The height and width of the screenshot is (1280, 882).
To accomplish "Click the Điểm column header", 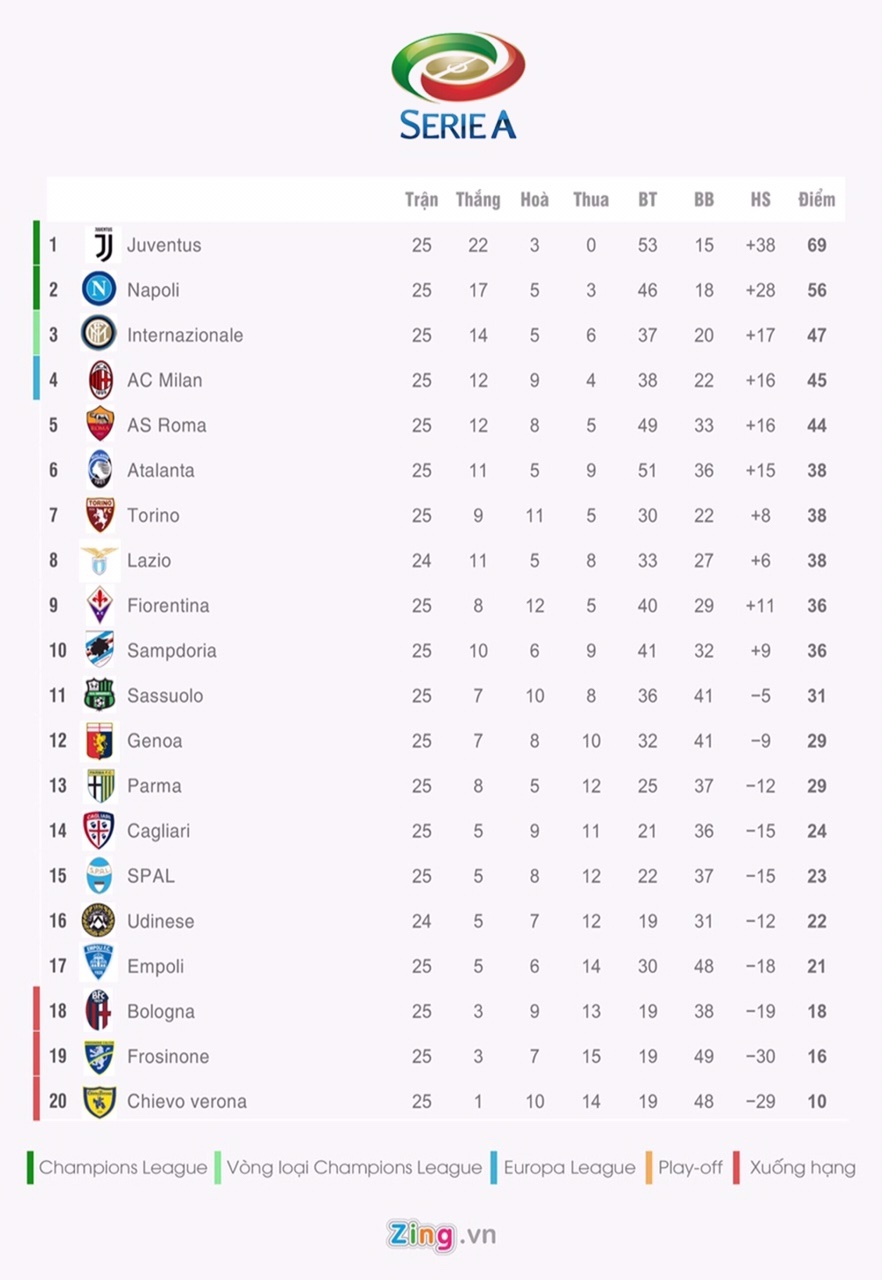I will [x=816, y=200].
